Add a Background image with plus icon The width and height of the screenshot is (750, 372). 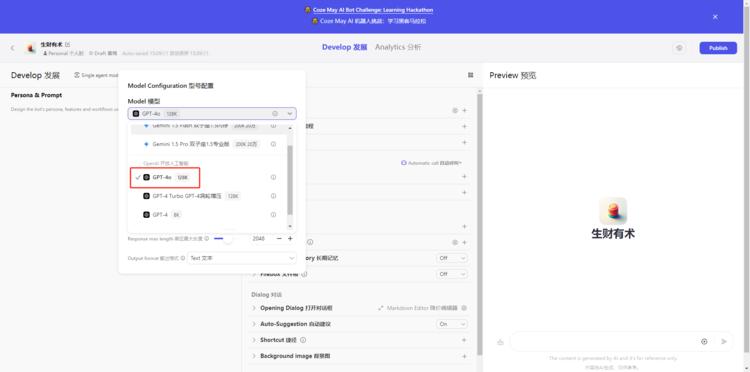coord(464,356)
